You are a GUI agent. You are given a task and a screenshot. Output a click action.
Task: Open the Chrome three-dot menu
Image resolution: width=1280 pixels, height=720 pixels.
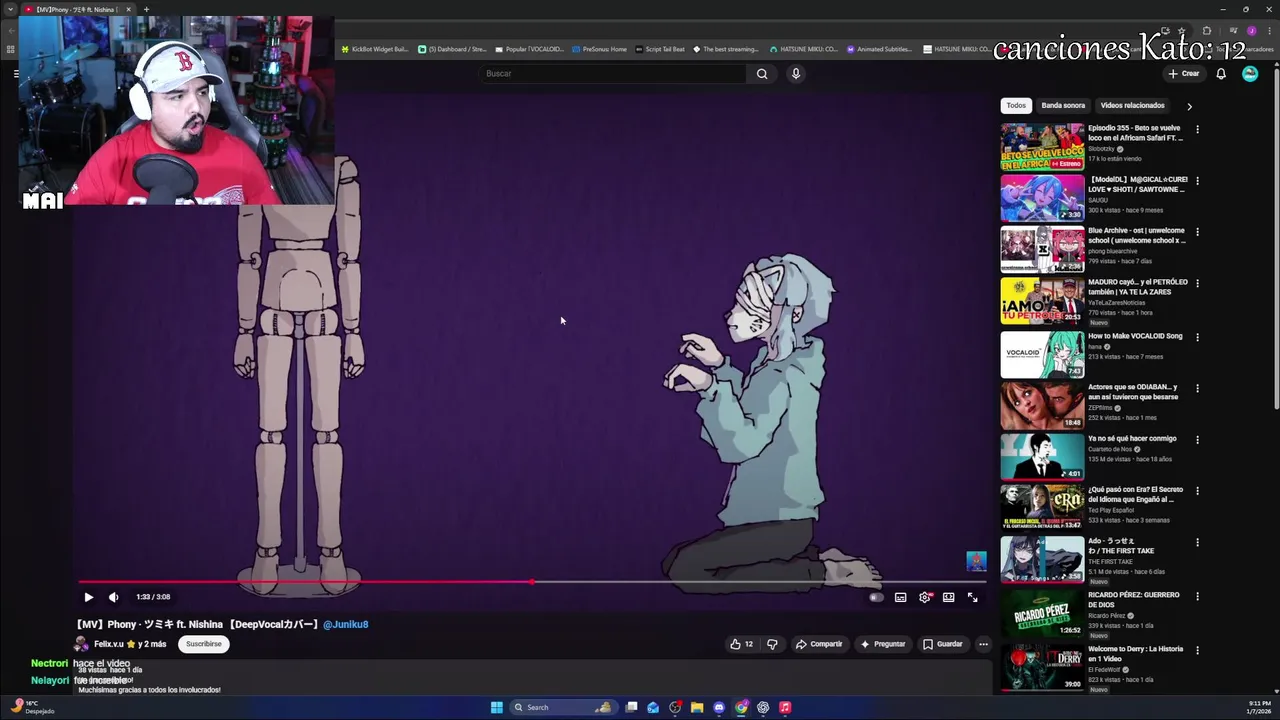click(1270, 31)
